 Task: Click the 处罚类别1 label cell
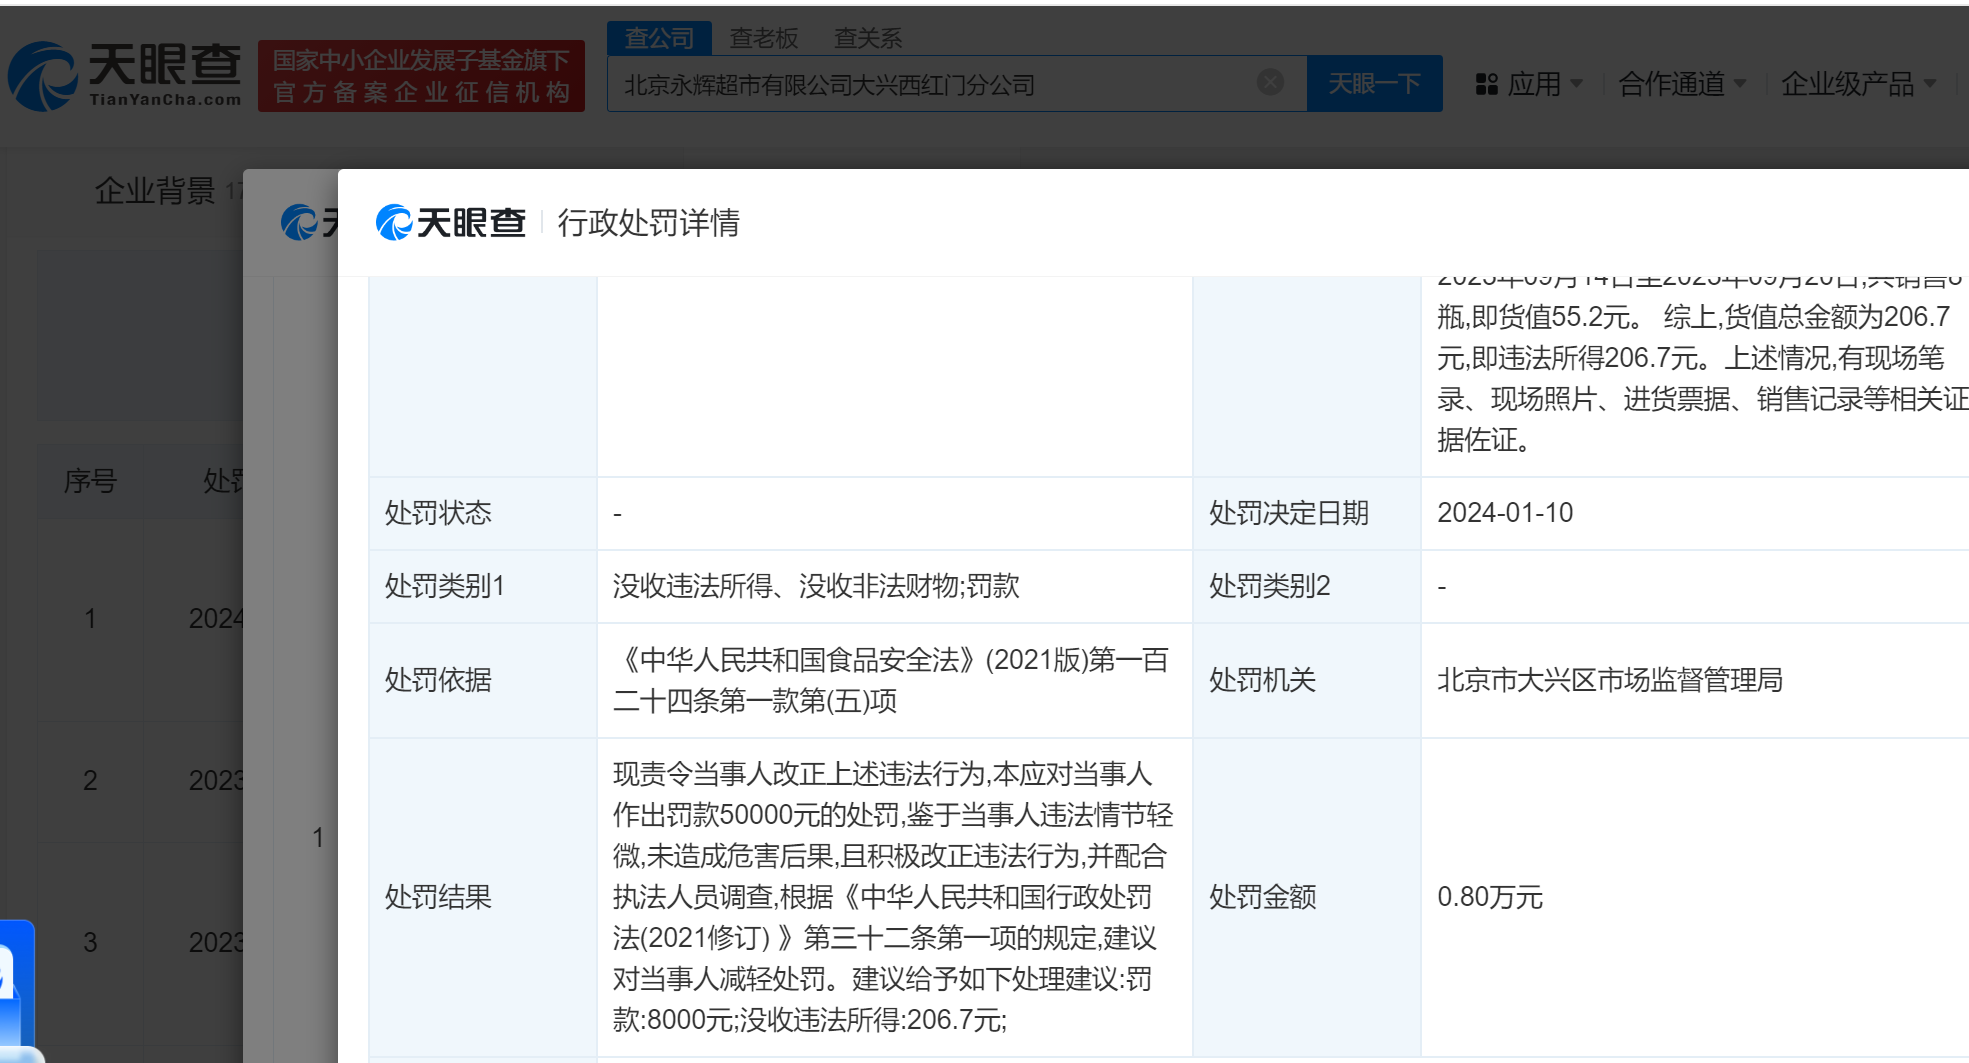(x=483, y=586)
